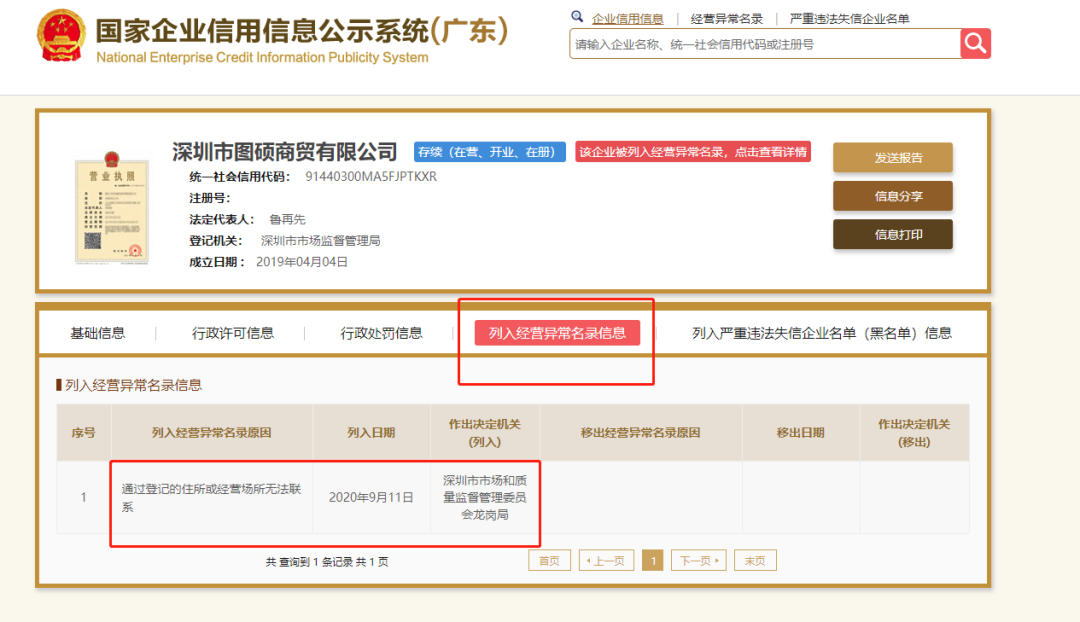Screen dimensions: 1080x622
Task: Click the red search magnifier button
Action: tap(975, 43)
